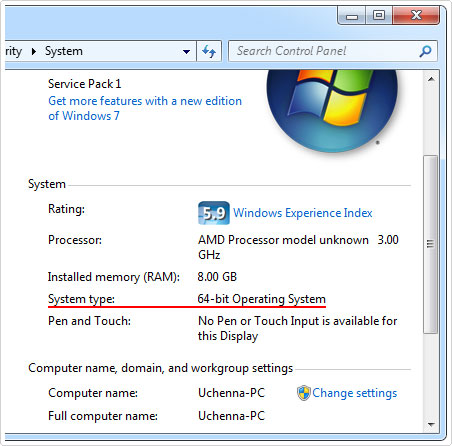Click the Windows 7 logo orb

click(332, 111)
